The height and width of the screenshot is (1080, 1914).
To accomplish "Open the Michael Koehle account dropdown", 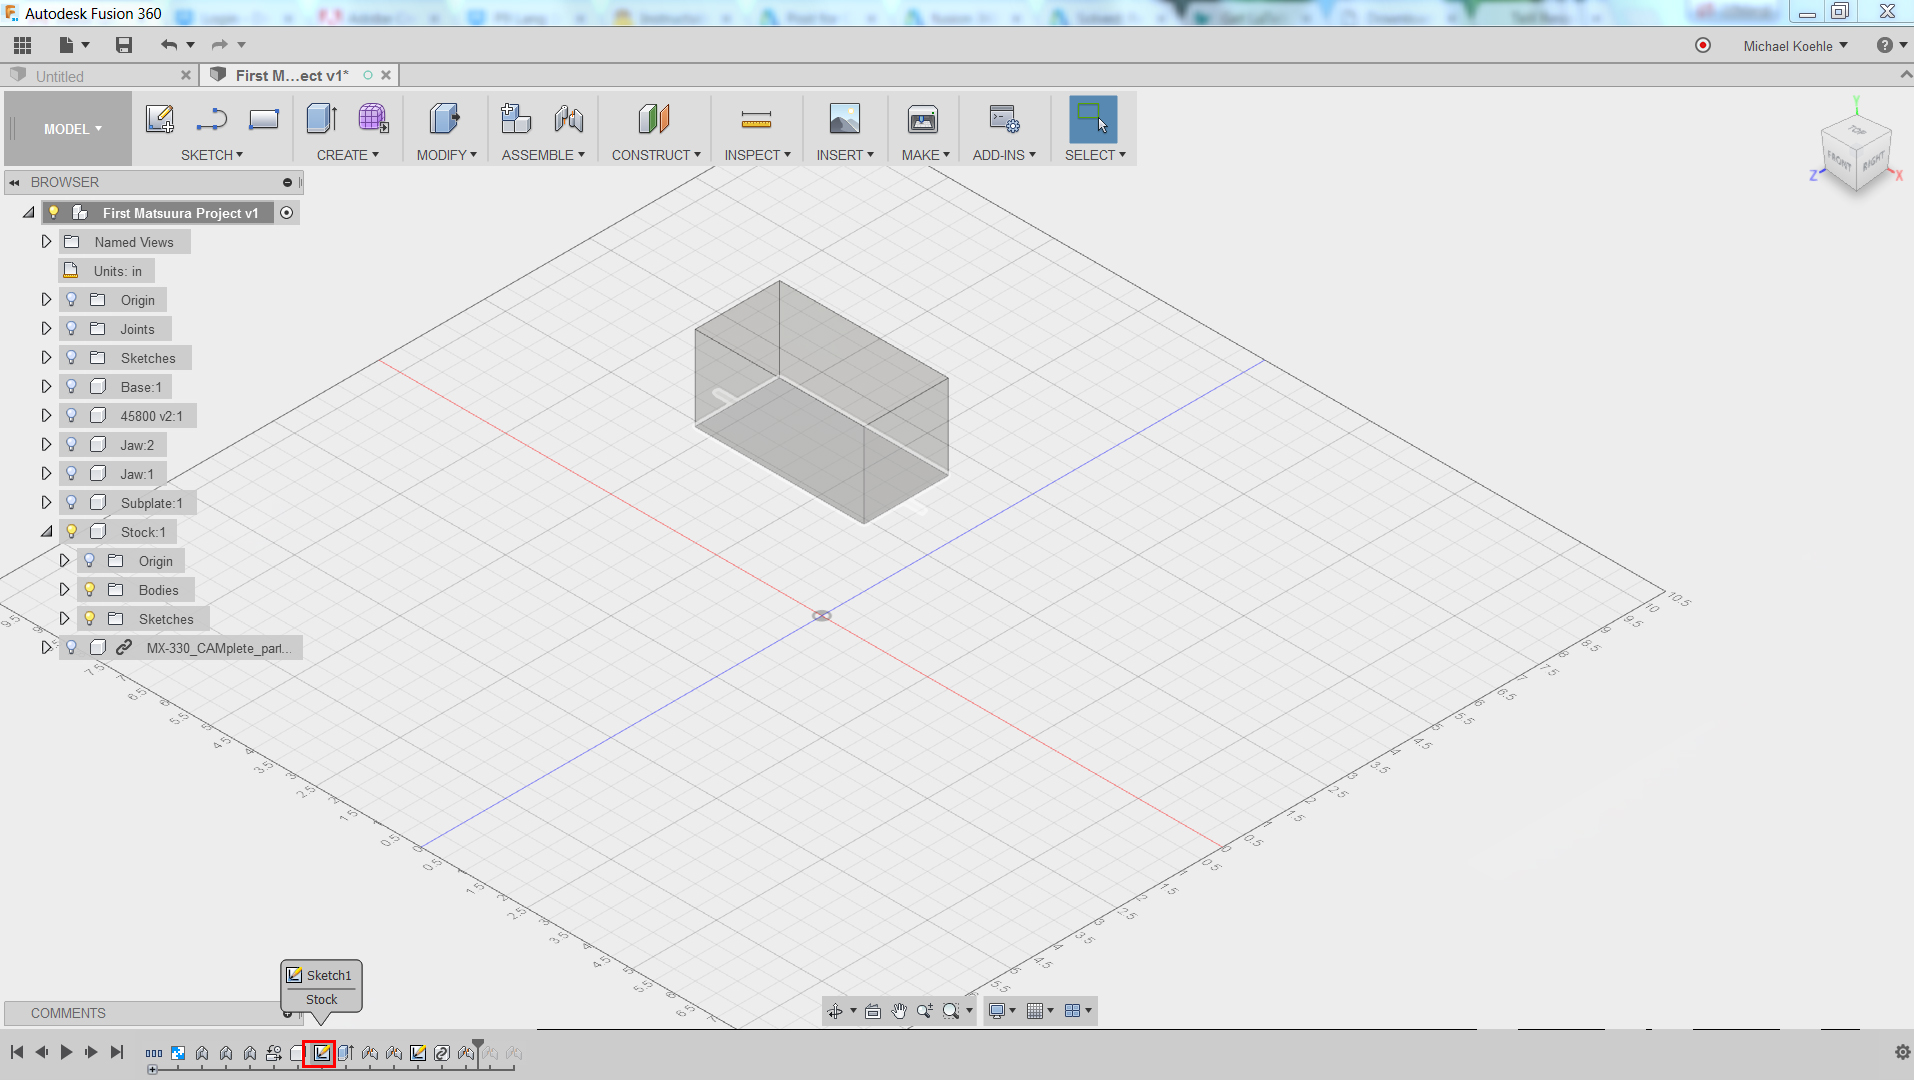I will pos(1795,46).
